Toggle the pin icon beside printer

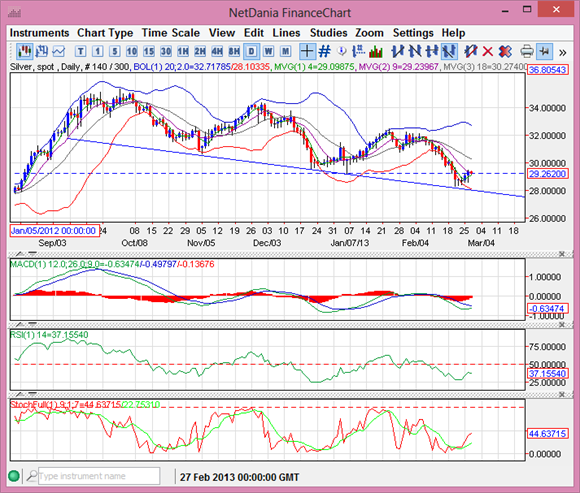point(544,51)
